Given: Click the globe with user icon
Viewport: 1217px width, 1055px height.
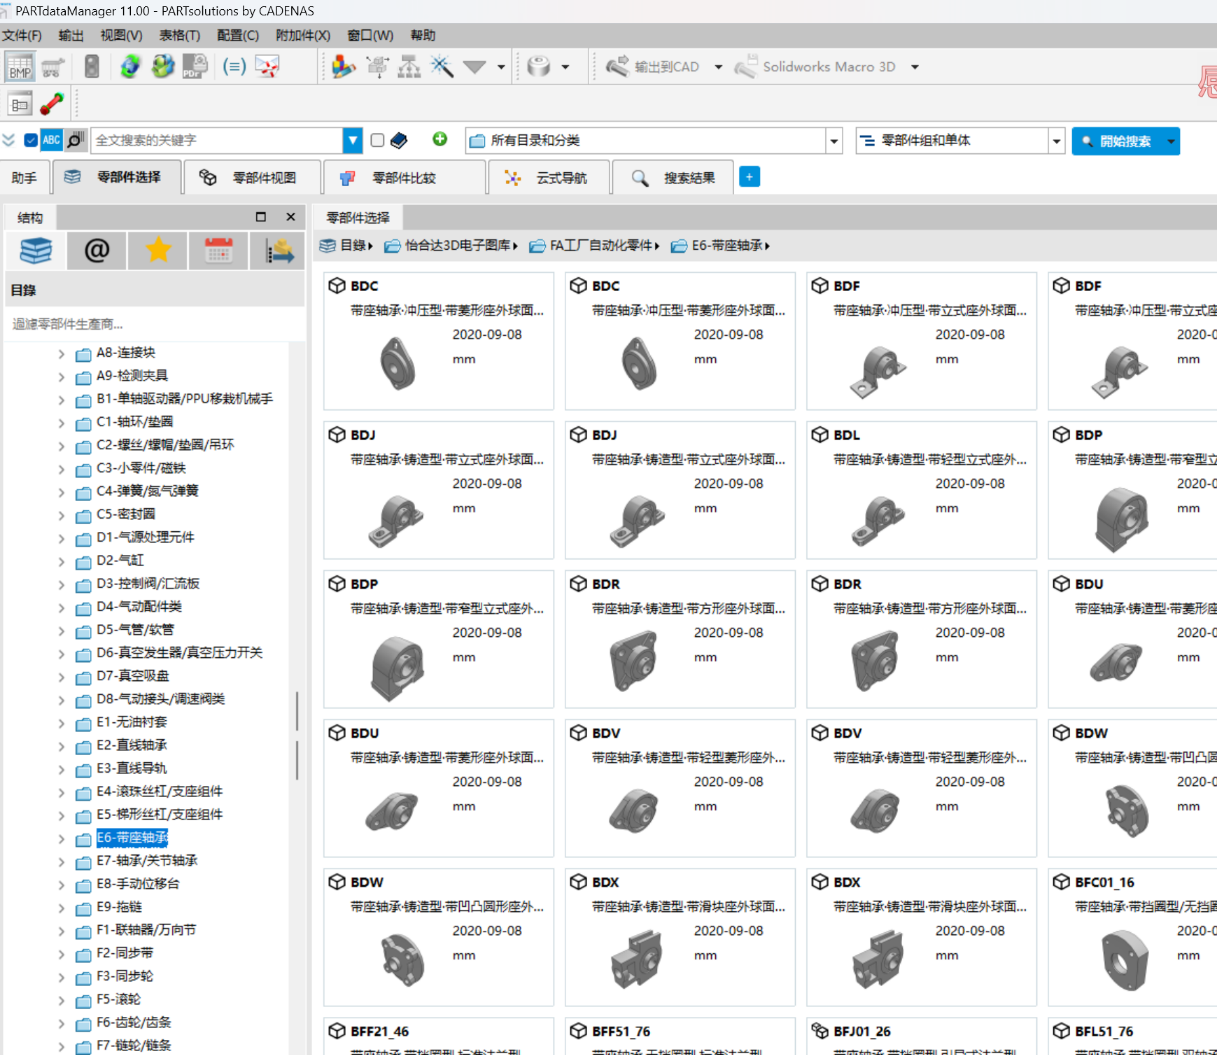Looking at the screenshot, I should (x=162, y=67).
